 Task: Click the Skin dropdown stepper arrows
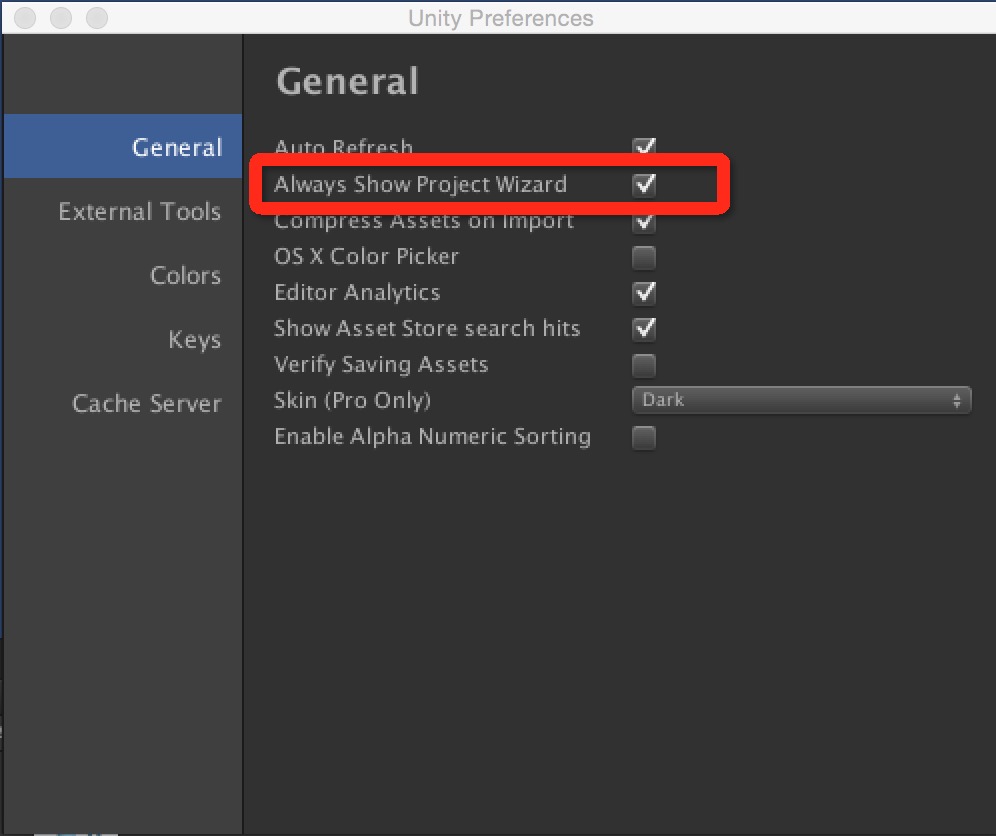click(x=958, y=400)
